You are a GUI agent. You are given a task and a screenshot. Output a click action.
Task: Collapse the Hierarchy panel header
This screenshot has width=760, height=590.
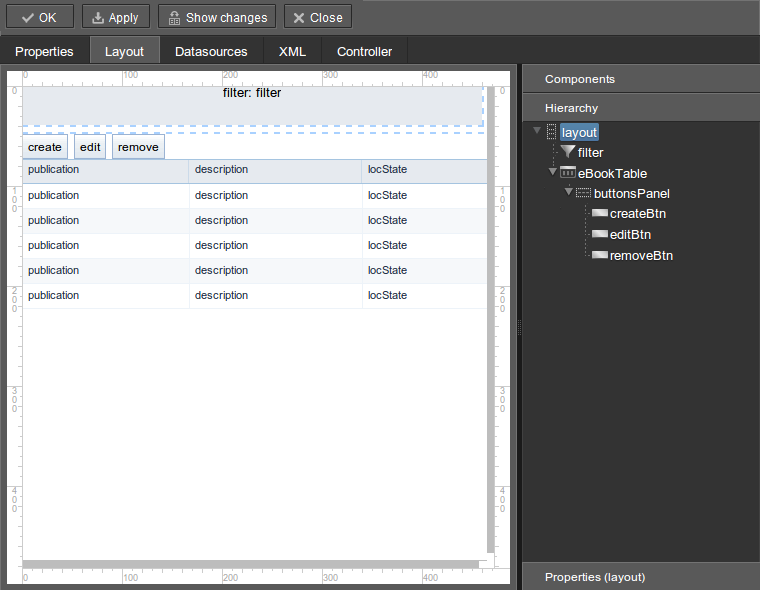[641, 108]
